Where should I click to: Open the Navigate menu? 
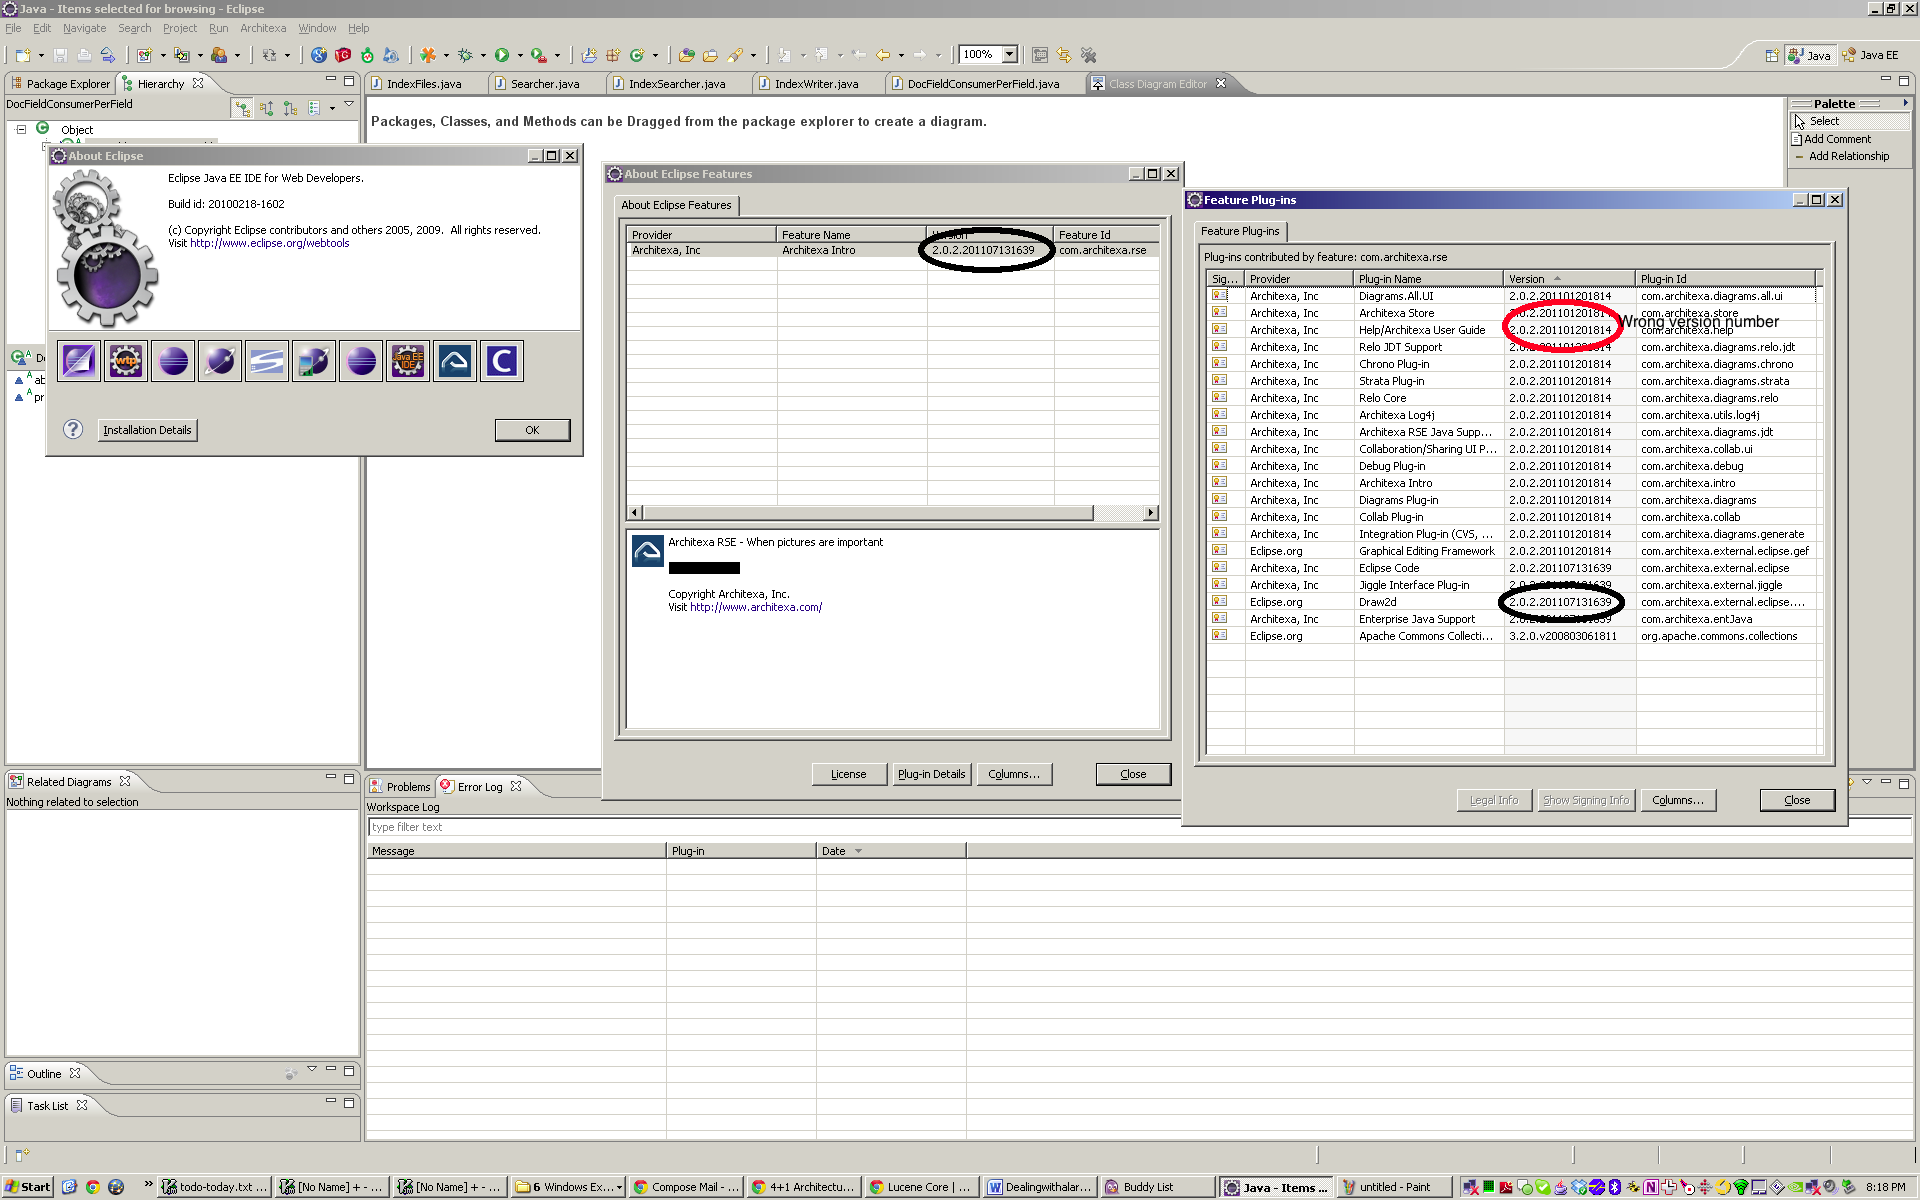coord(84,28)
